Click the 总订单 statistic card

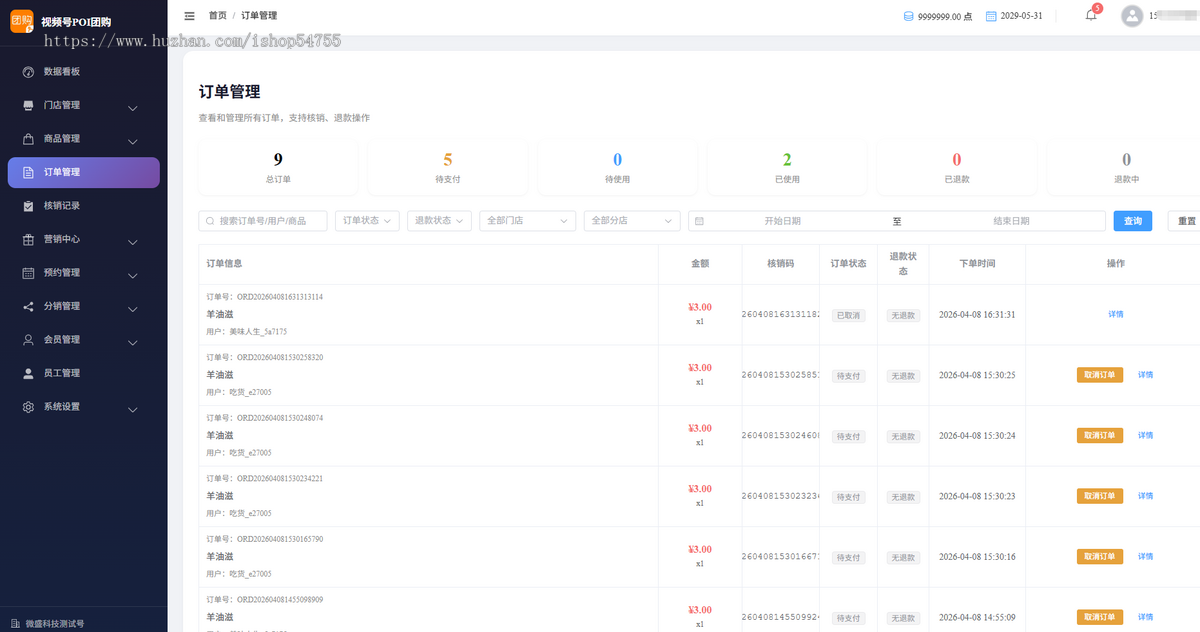pos(278,167)
